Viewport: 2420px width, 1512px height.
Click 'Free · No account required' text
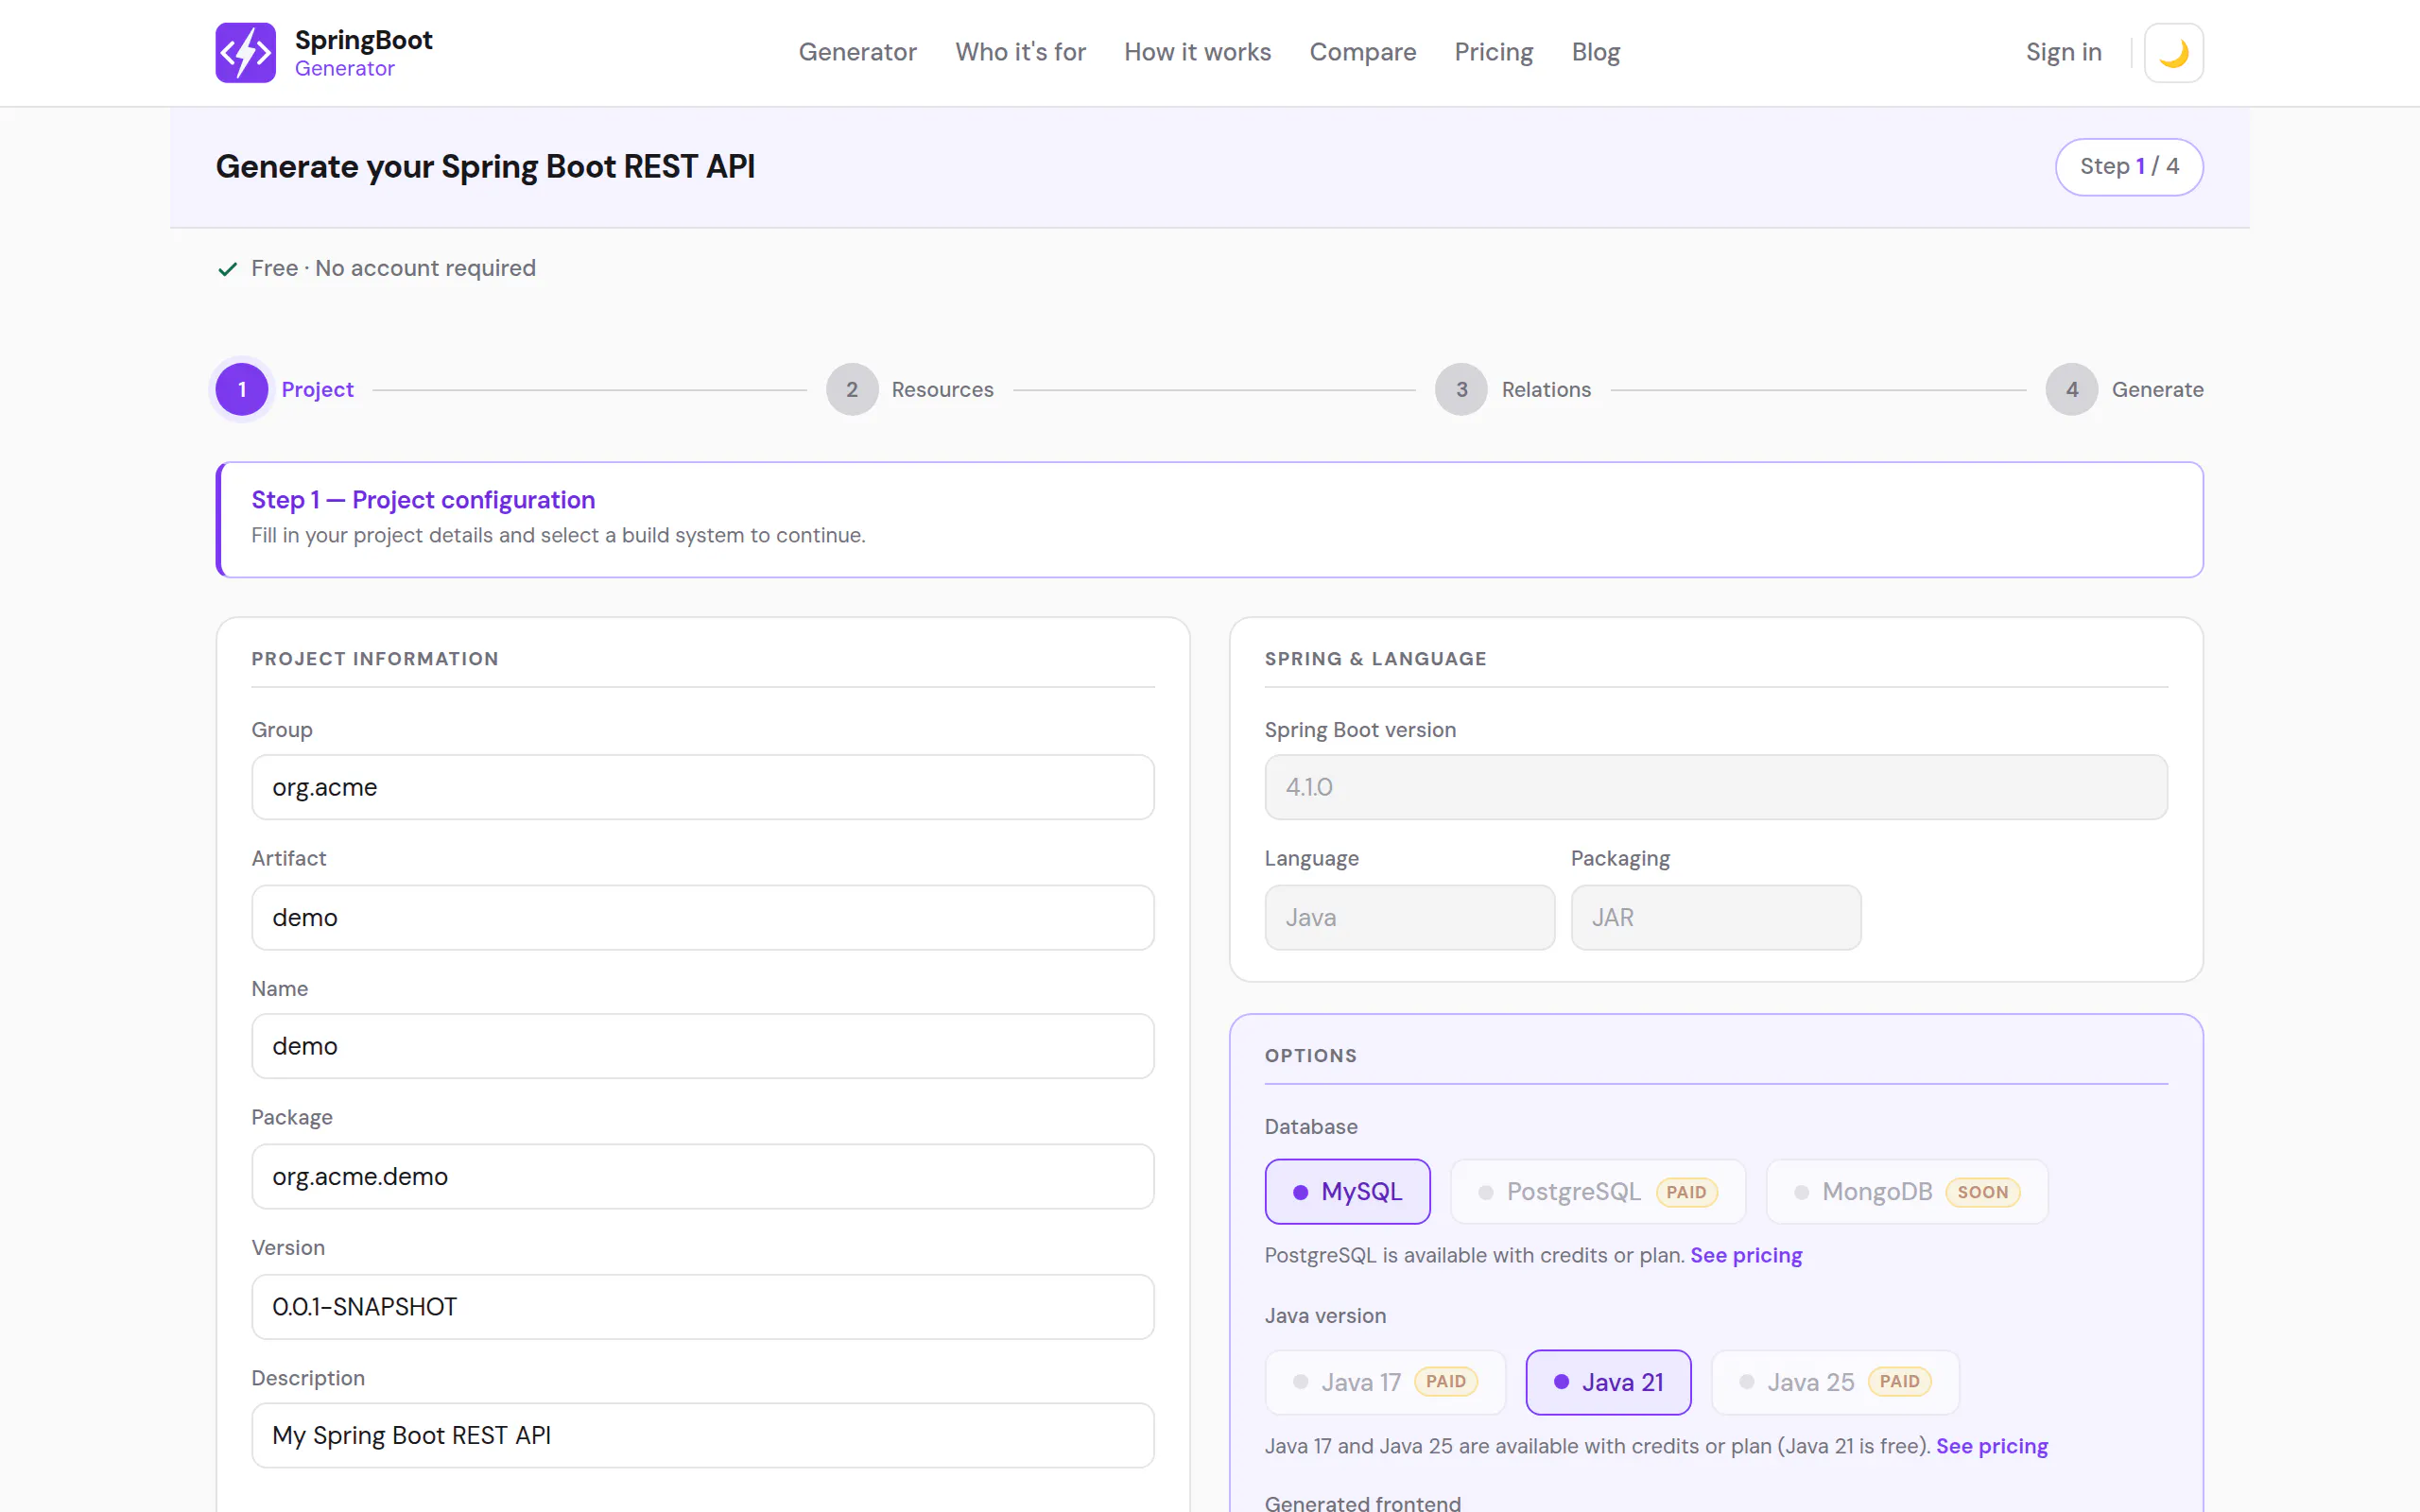pos(393,268)
